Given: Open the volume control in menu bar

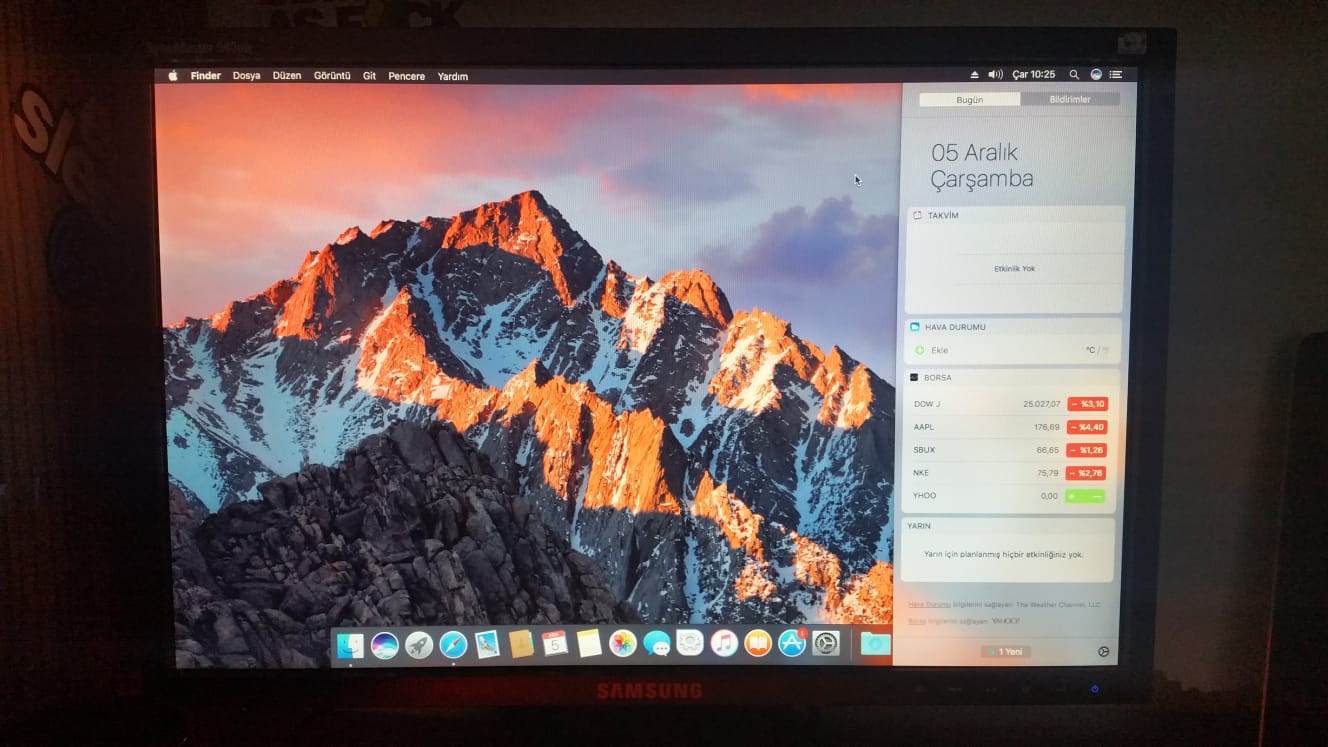Looking at the screenshot, I should point(995,75).
